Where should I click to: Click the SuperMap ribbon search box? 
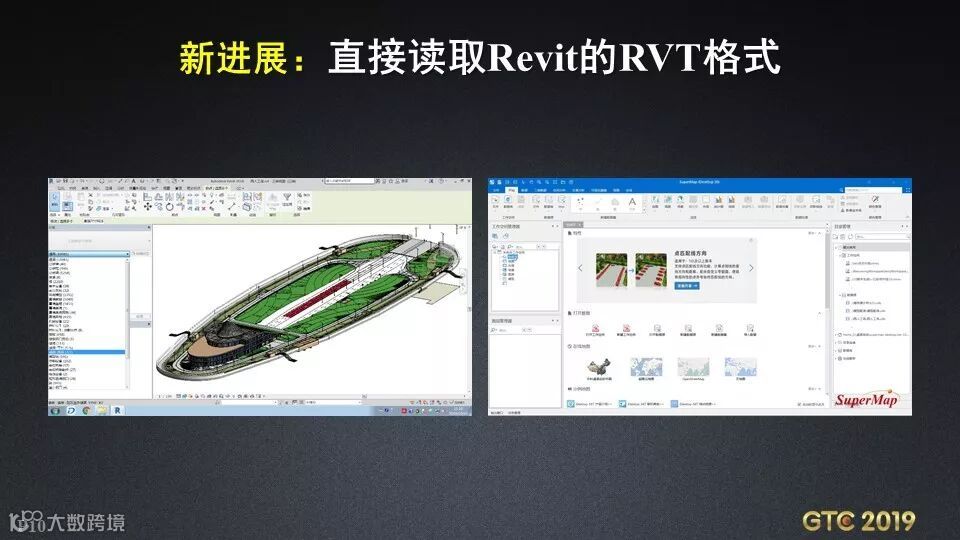(x=874, y=190)
